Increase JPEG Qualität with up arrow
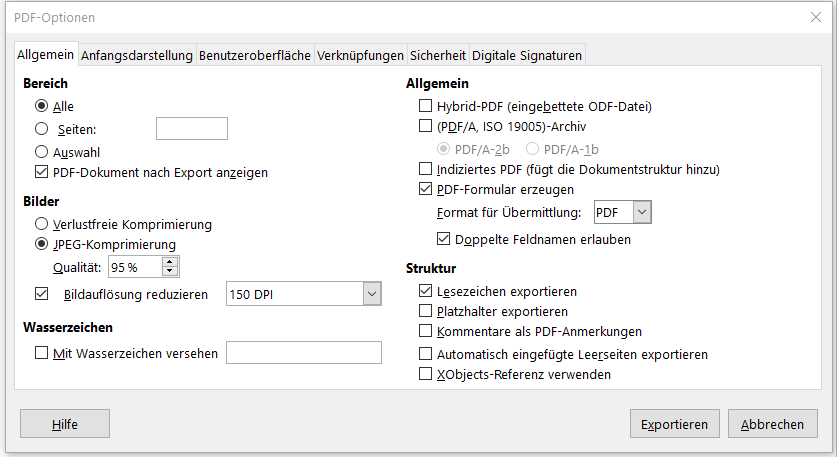The image size is (837, 457). tap(170, 262)
